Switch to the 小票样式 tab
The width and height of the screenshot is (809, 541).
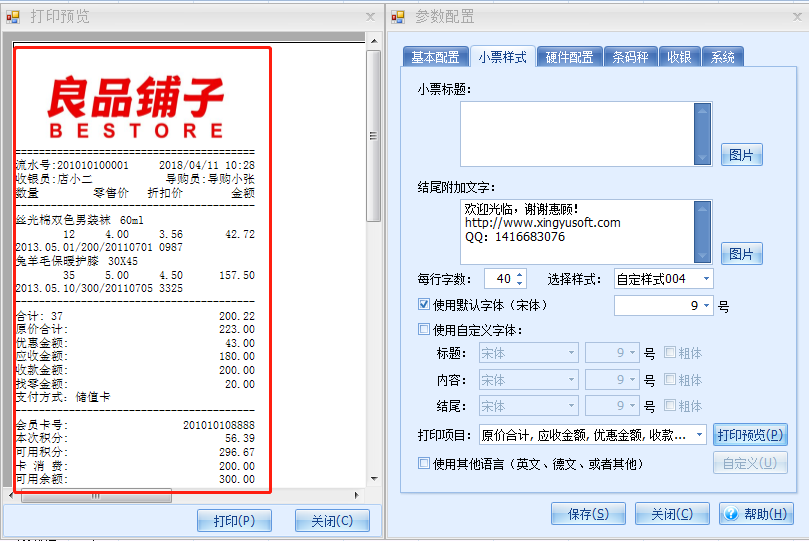tap(502, 56)
